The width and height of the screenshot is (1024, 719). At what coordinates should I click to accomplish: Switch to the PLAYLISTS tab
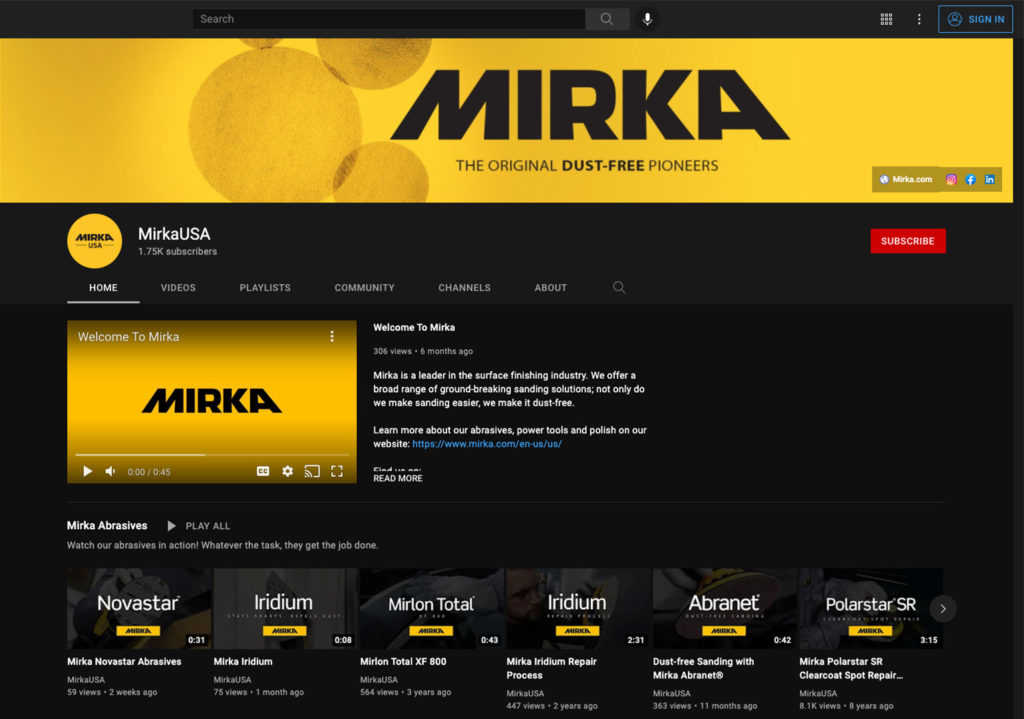(x=265, y=287)
